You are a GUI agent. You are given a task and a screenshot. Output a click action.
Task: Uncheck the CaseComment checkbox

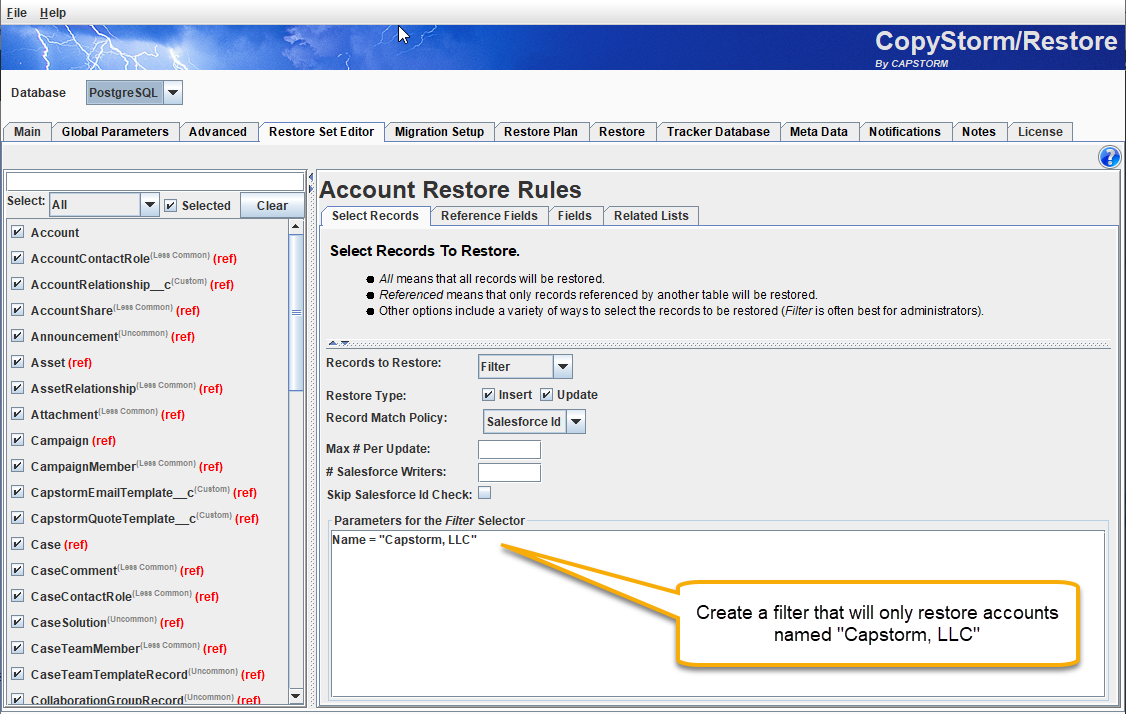(18, 570)
